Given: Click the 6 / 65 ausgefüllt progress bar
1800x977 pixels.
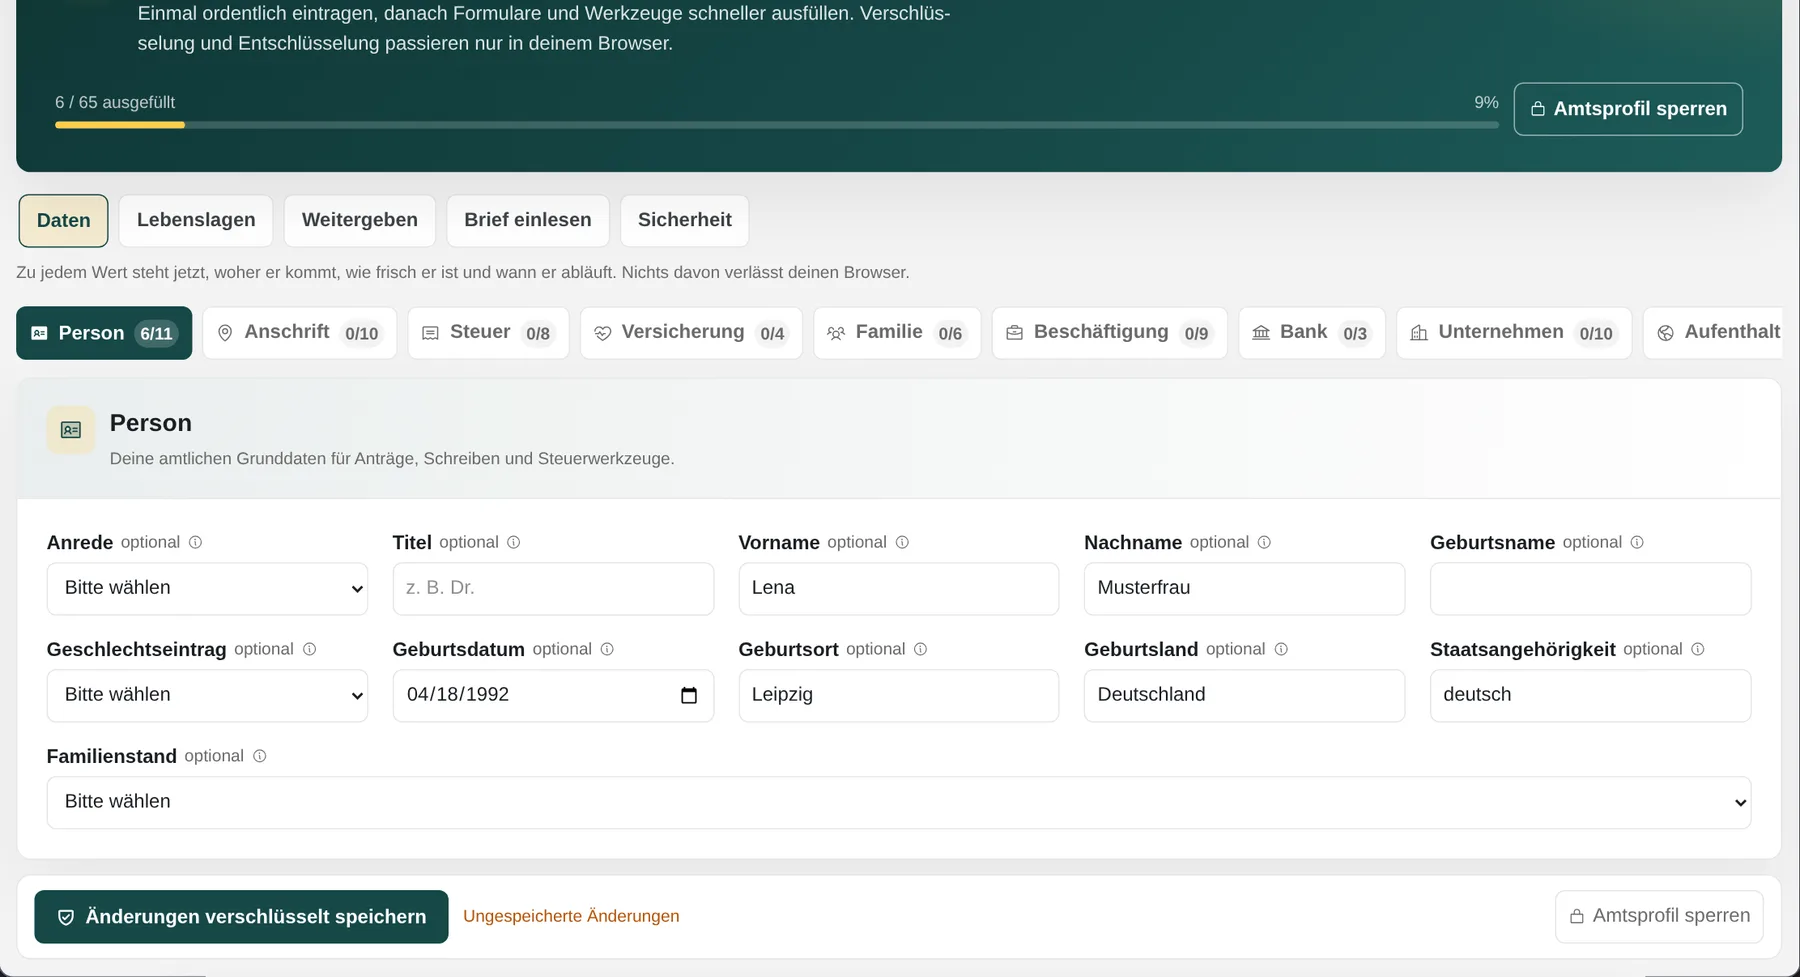Looking at the screenshot, I should click(x=777, y=125).
